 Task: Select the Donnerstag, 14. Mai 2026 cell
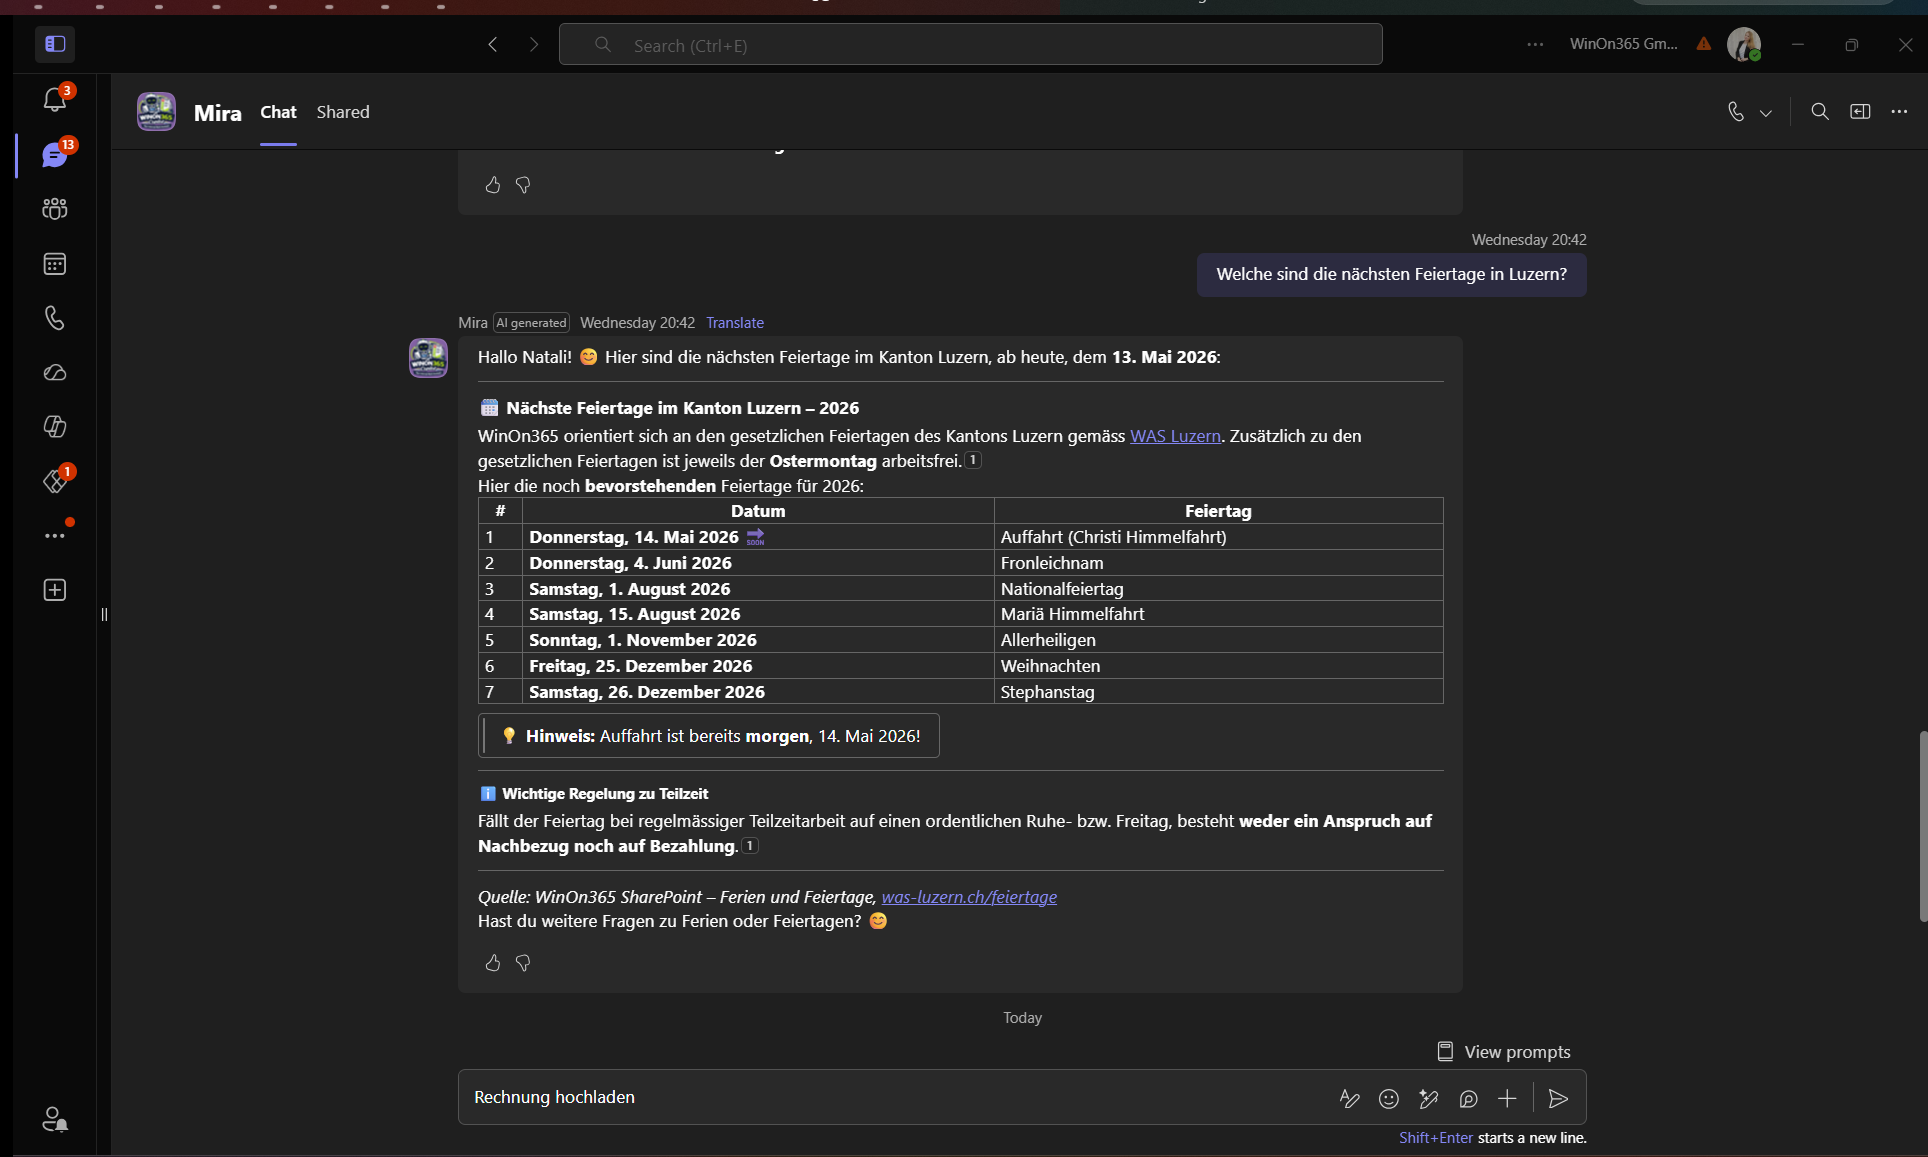pyautogui.click(x=758, y=537)
